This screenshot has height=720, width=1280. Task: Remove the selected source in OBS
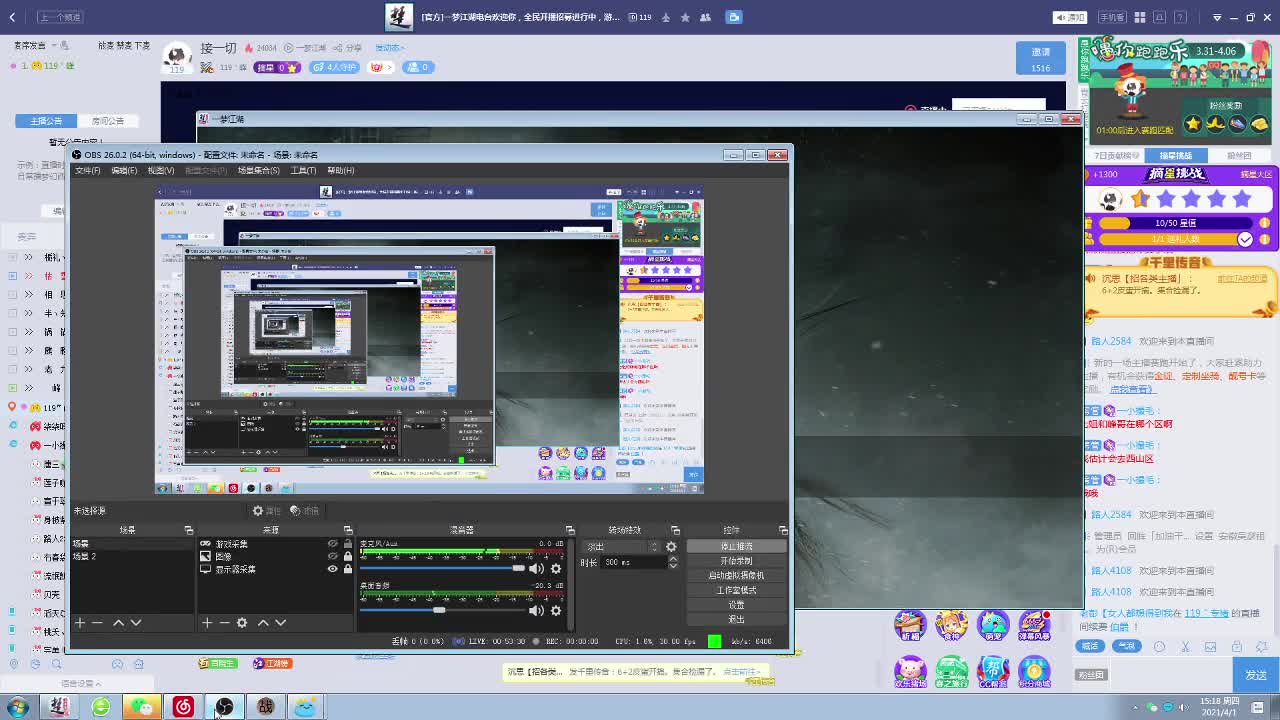pyautogui.click(x=224, y=622)
